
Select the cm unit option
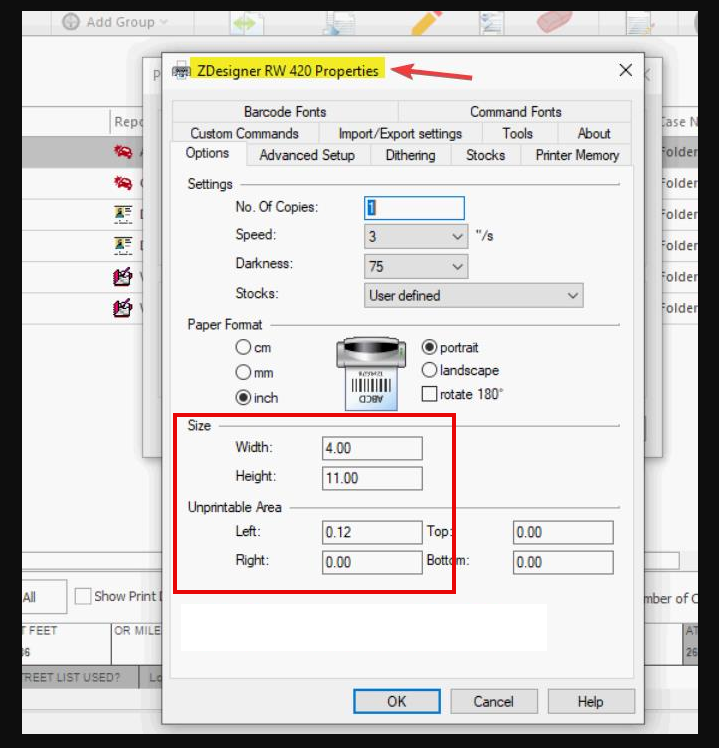coord(243,348)
